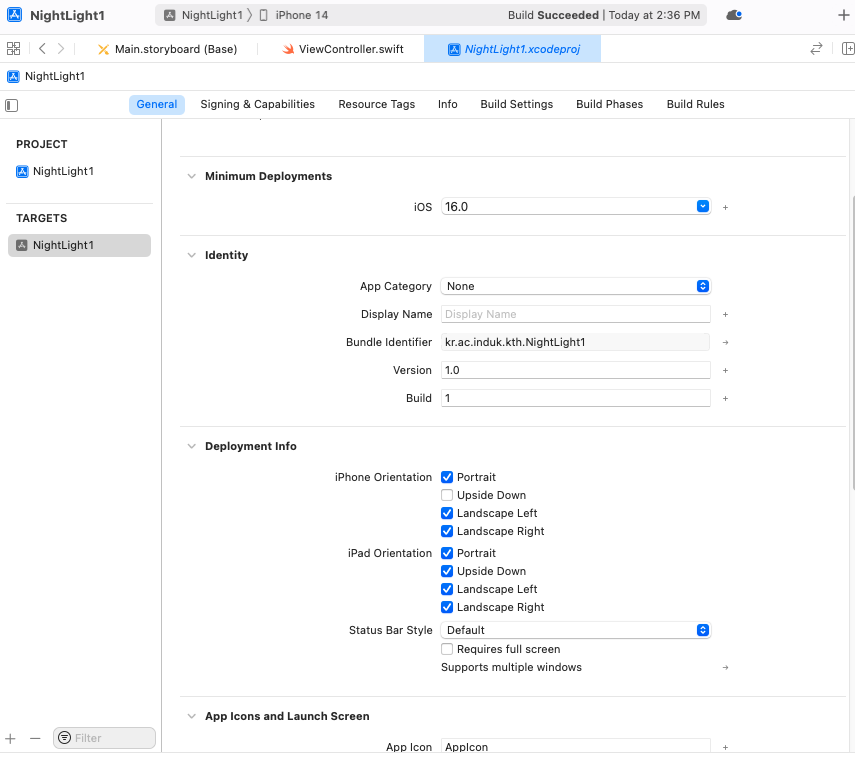Uncheck iPhone Landscape Left
855x758 pixels.
click(x=447, y=513)
